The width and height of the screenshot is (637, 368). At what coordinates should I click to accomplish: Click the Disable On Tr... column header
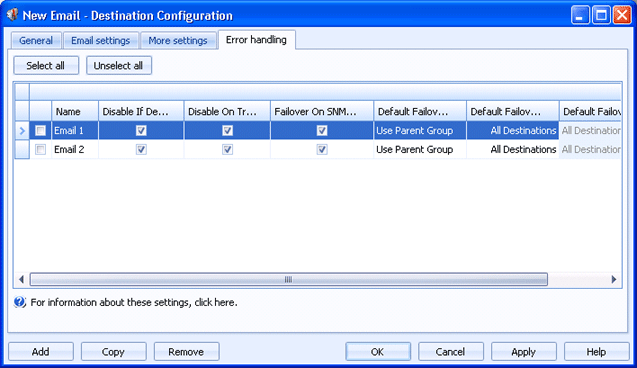[x=228, y=111]
